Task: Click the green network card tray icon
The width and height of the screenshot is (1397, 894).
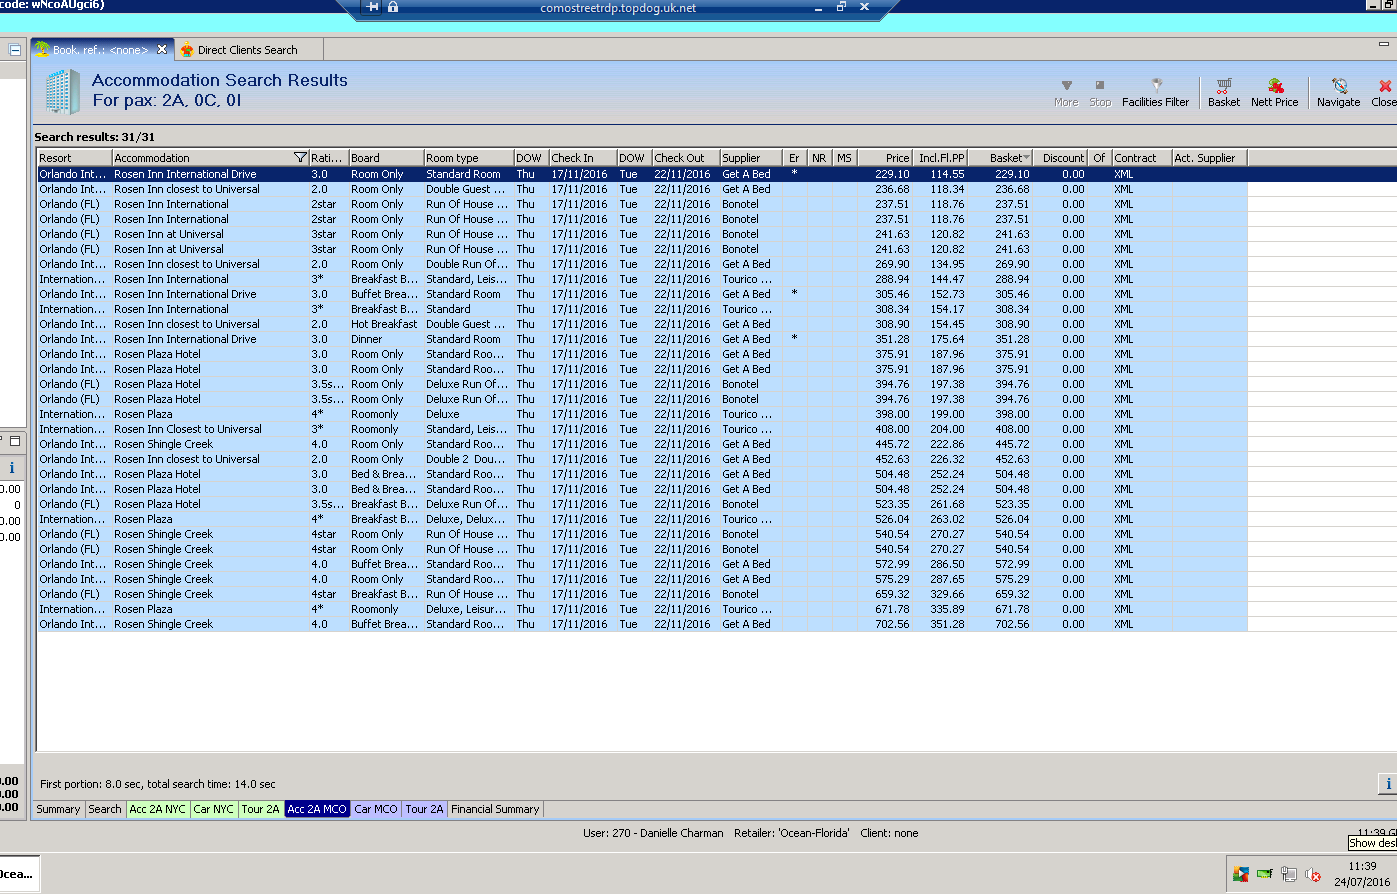Action: (x=1265, y=875)
